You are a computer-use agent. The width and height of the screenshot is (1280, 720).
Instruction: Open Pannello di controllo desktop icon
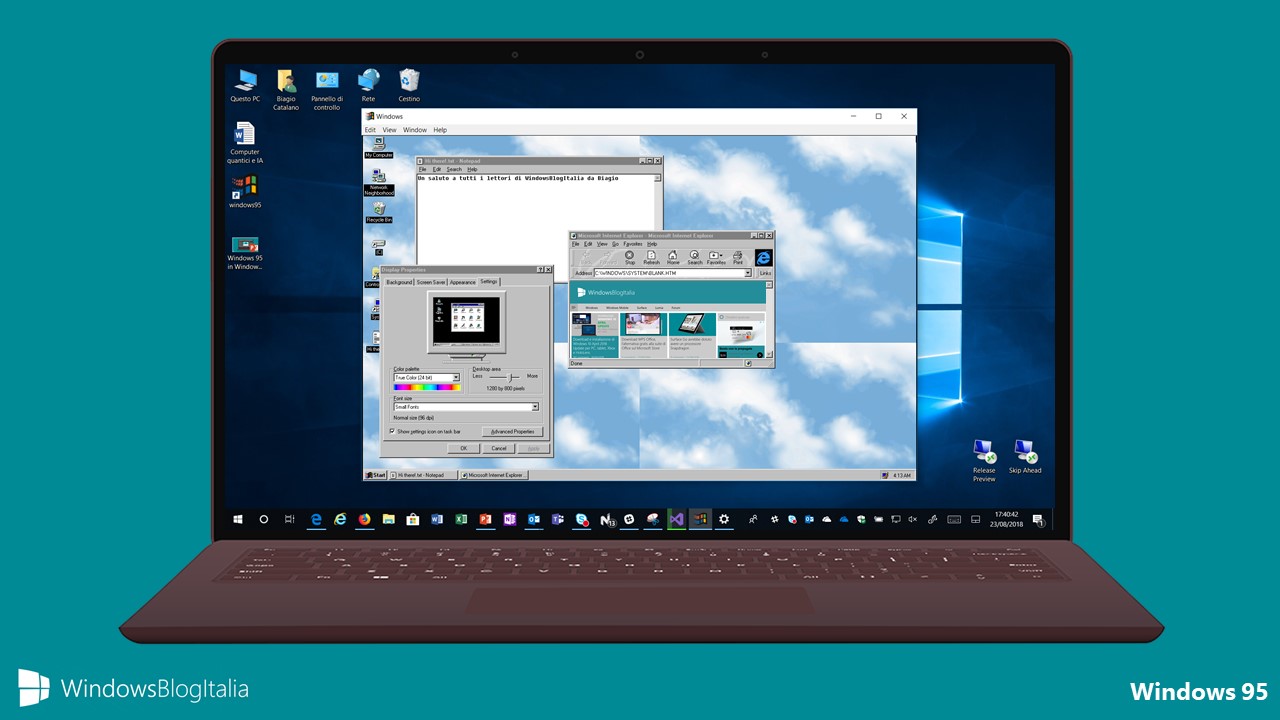tap(327, 89)
